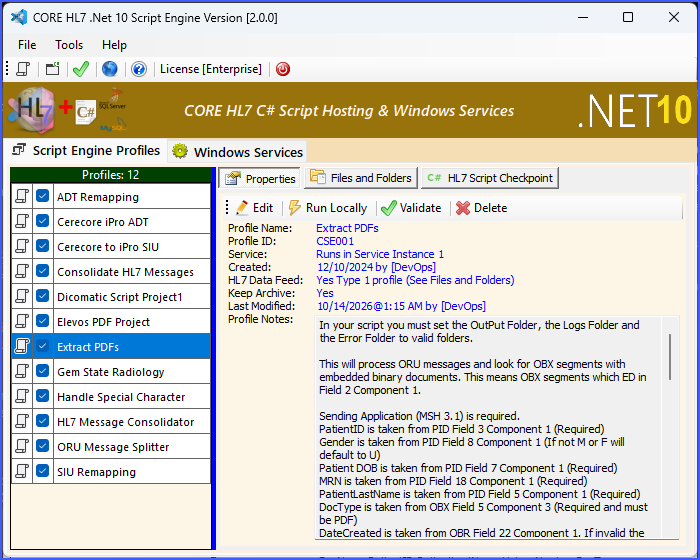Select the Elevos PDF Project profile name
The height and width of the screenshot is (560, 700).
point(103,322)
